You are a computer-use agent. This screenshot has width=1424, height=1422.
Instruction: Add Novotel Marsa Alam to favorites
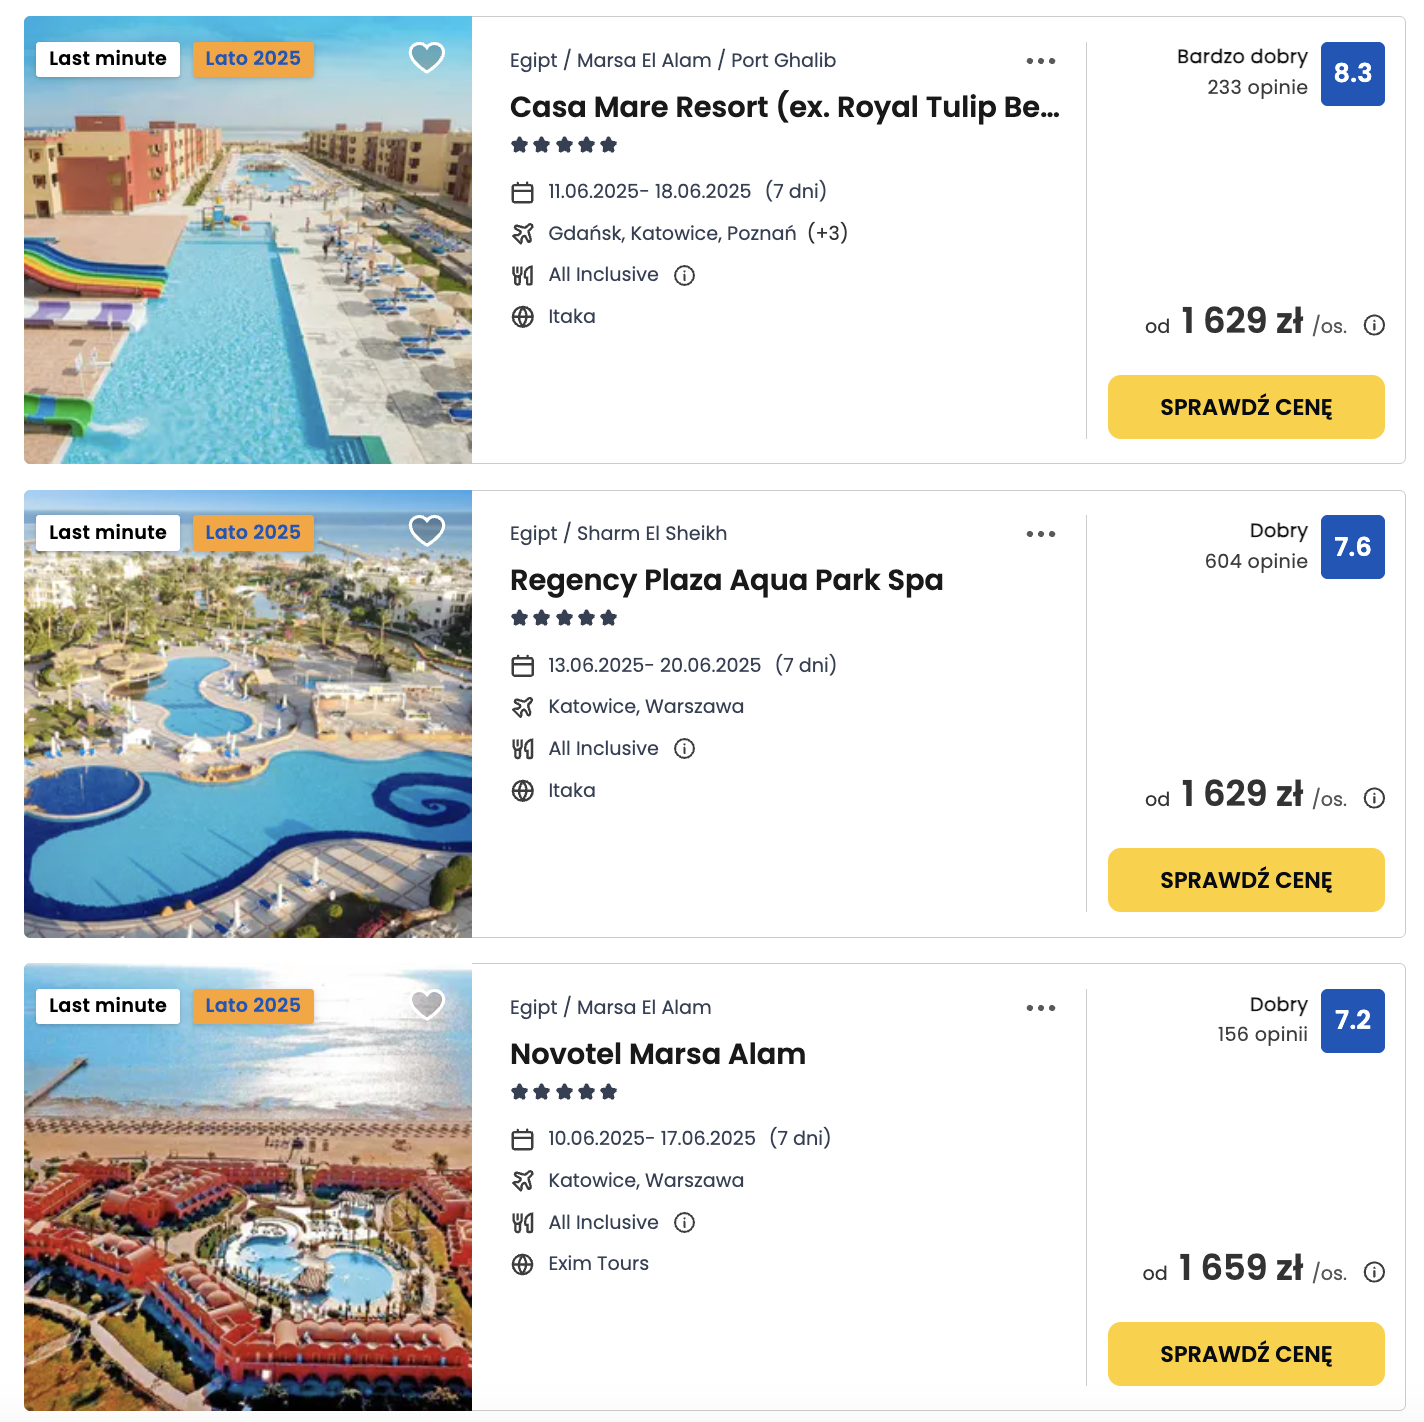(427, 1004)
